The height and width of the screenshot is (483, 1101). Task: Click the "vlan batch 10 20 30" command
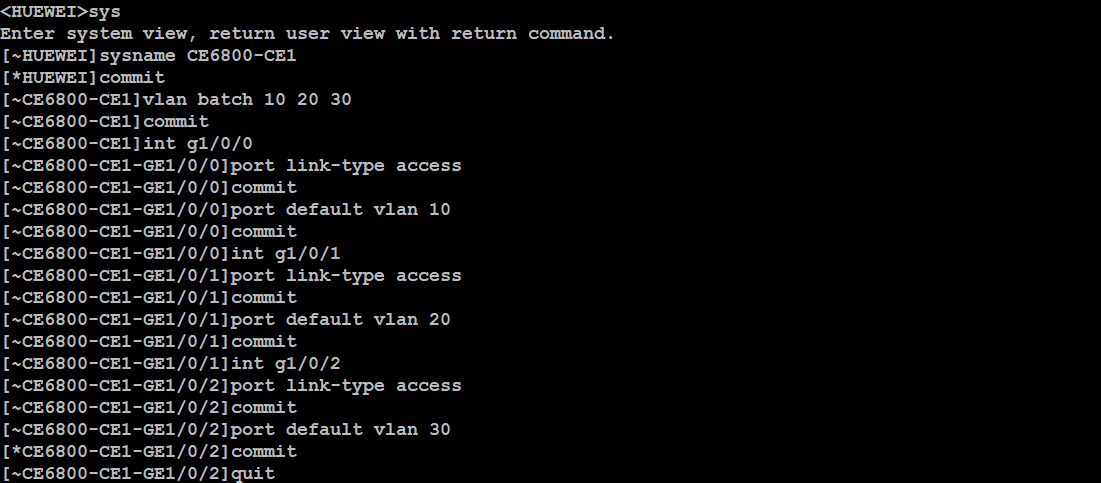click(x=248, y=100)
